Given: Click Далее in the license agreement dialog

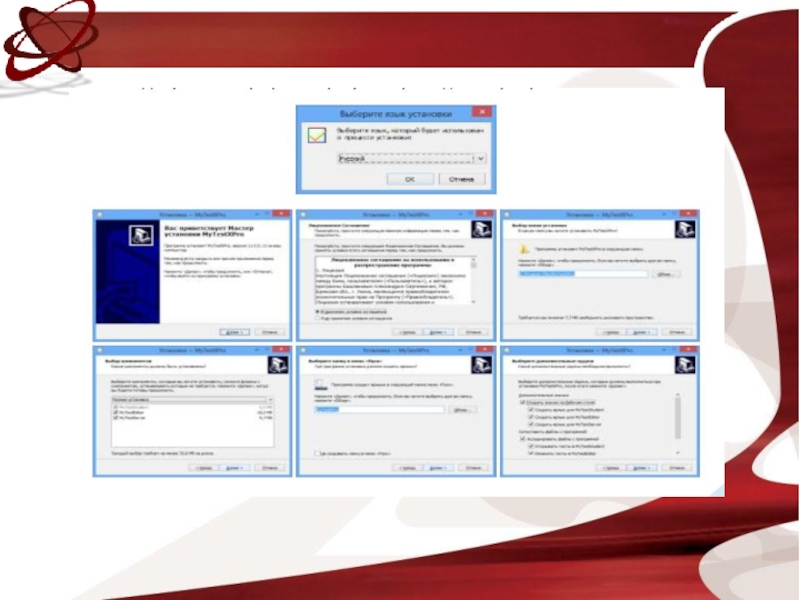Looking at the screenshot, I should click(438, 332).
